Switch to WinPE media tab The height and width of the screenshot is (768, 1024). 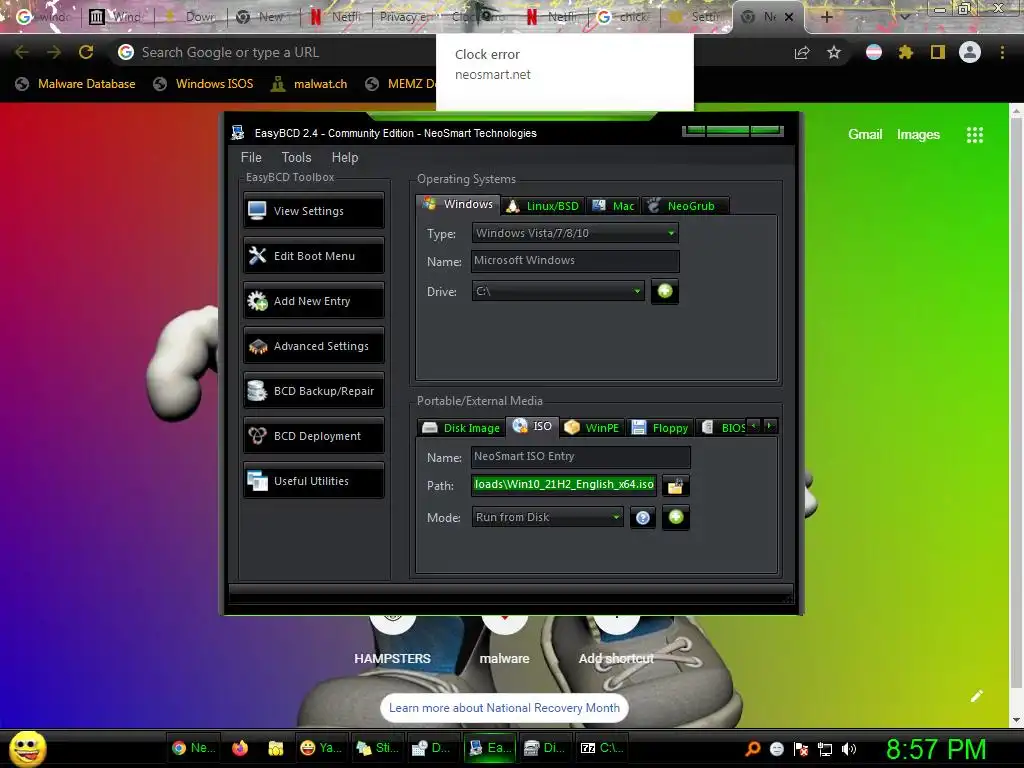point(592,428)
